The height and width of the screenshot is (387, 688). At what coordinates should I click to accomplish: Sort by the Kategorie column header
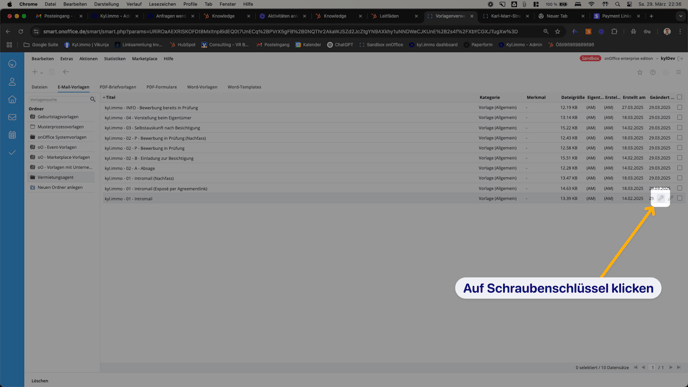click(x=489, y=97)
